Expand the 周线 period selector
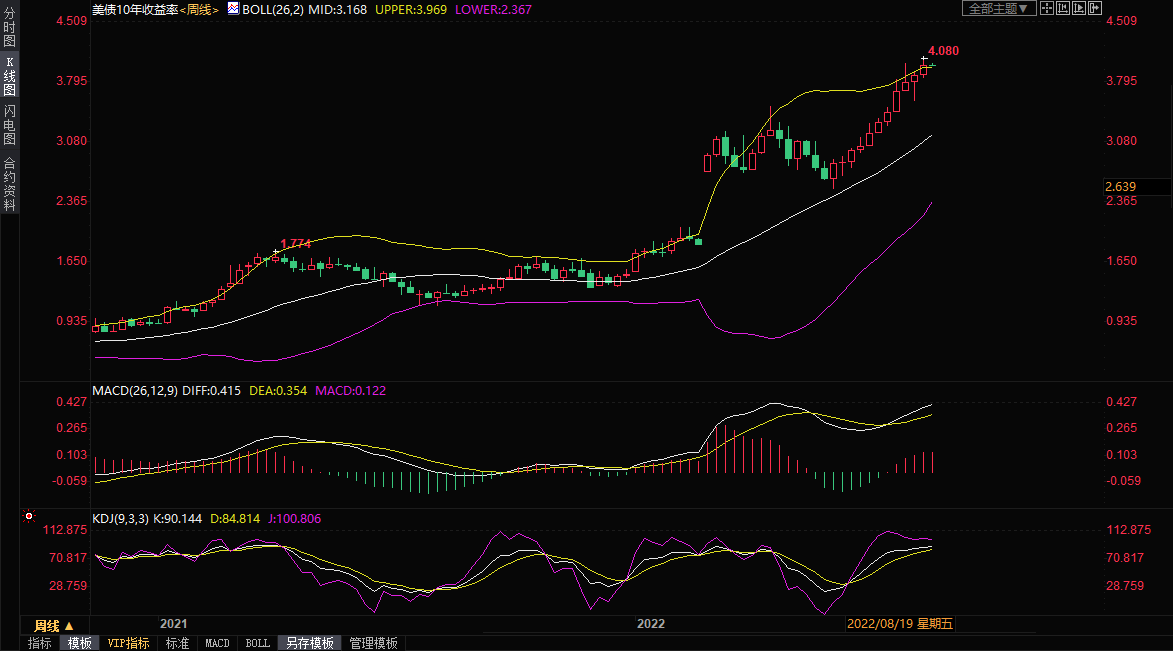Screen dimensions: 1173x651 (54, 625)
